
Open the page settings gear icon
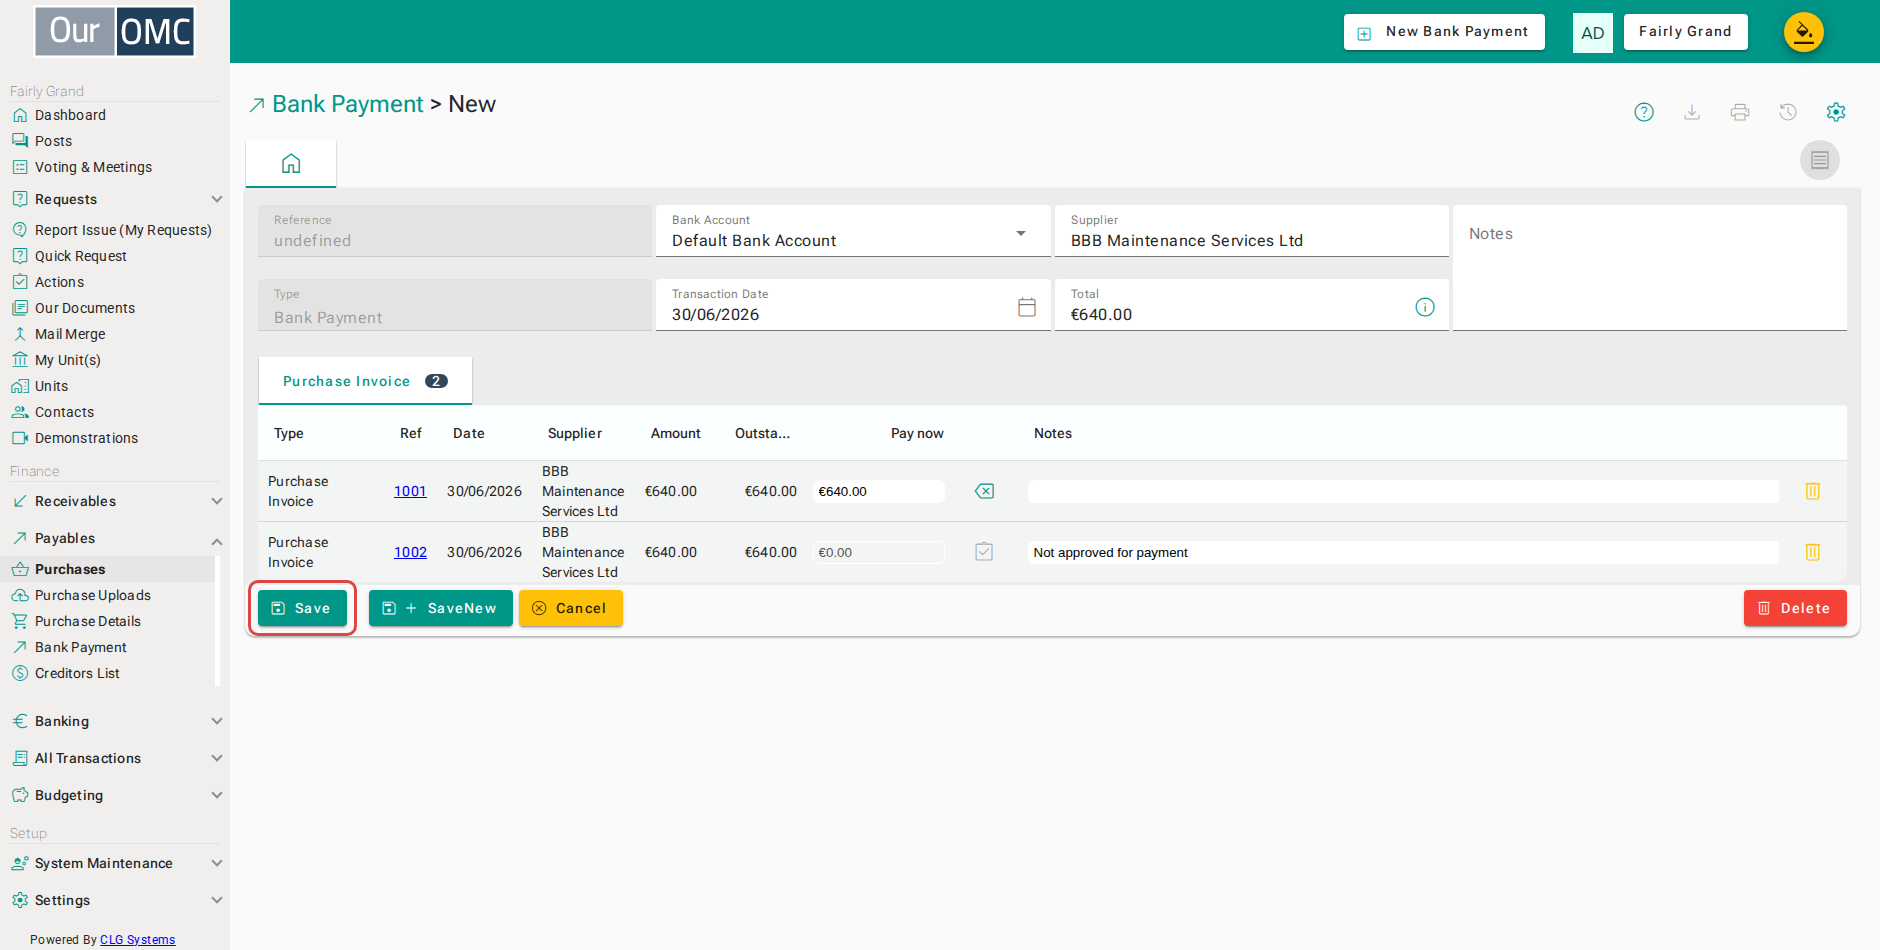[1836, 112]
